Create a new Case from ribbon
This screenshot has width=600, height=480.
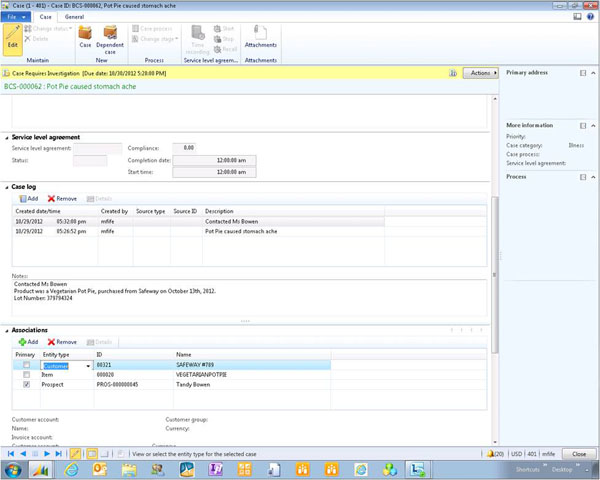coord(85,40)
